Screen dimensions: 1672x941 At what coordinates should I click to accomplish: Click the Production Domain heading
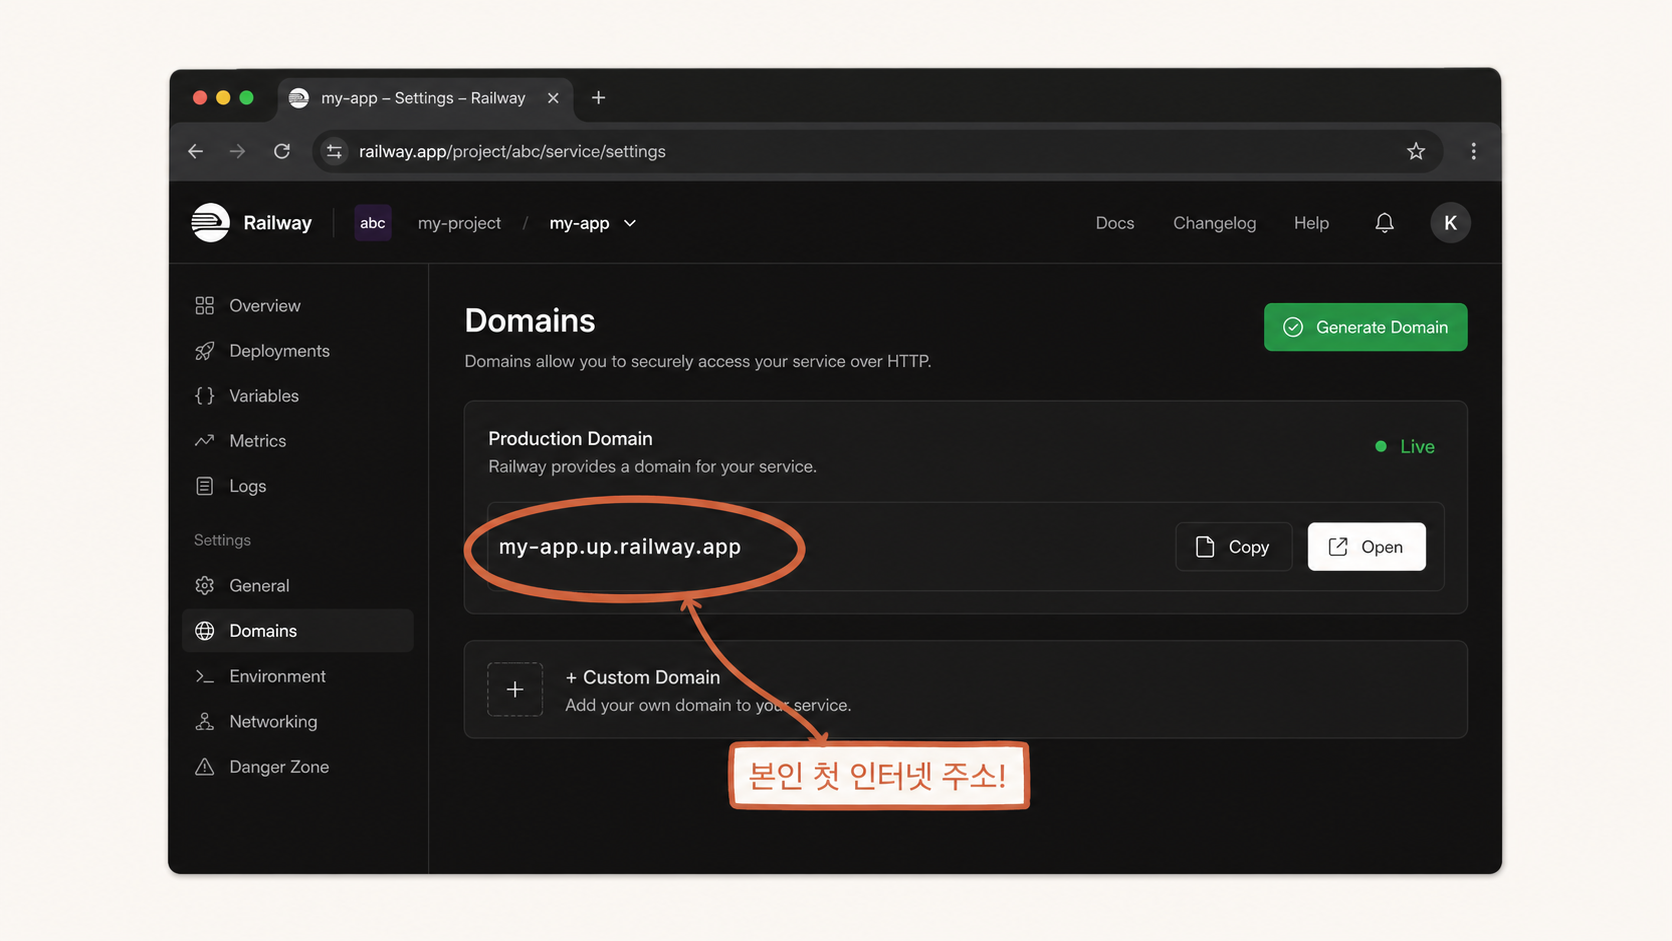pos(570,439)
